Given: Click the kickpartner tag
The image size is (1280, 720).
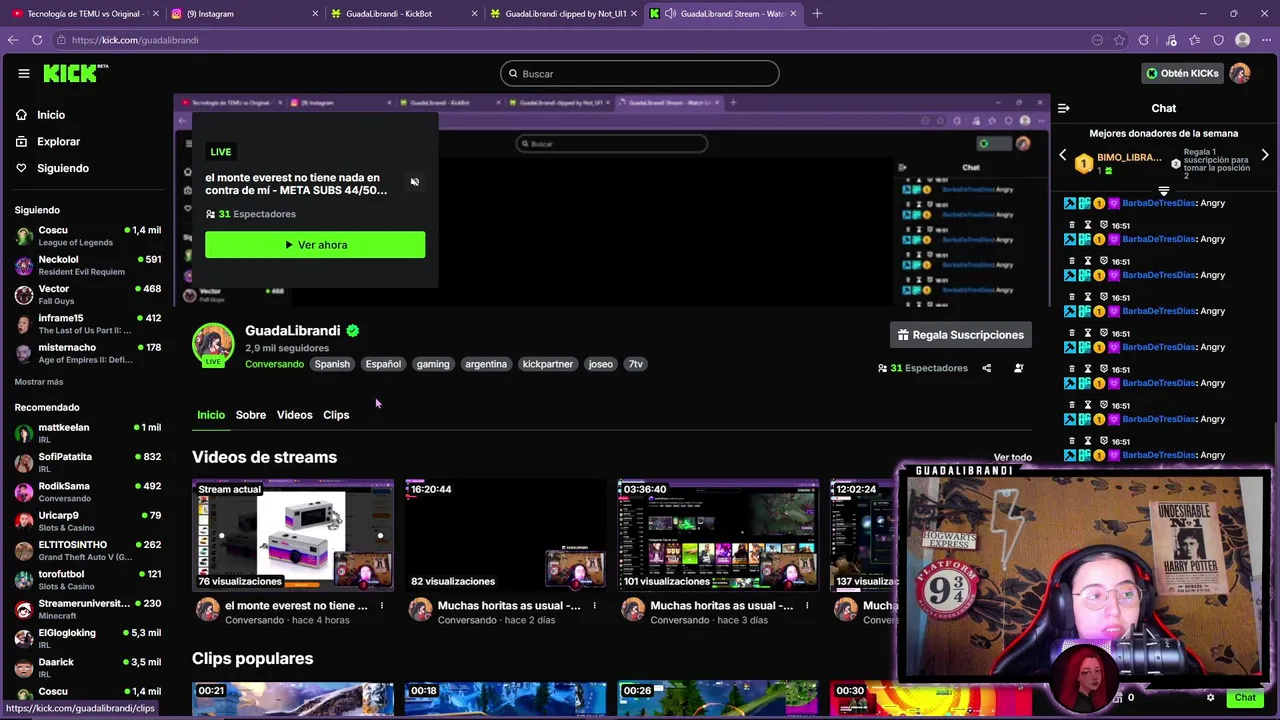Looking at the screenshot, I should tap(547, 364).
